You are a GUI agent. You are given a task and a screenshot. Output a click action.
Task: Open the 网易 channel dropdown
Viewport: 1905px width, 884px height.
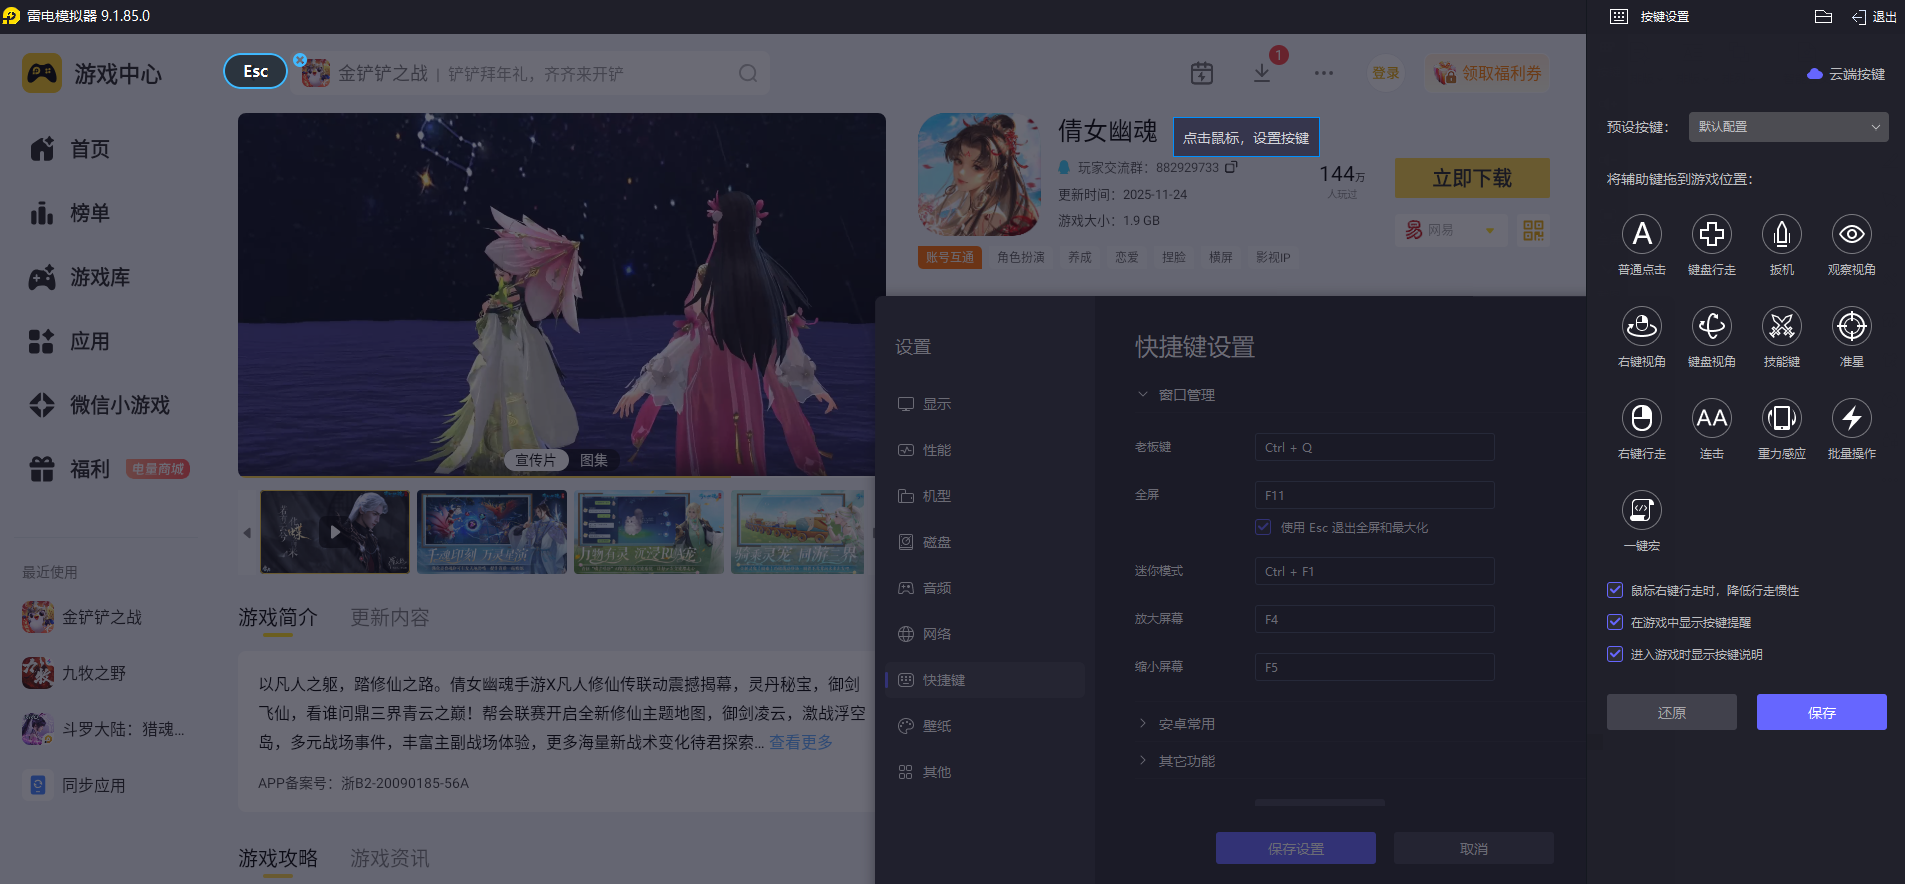point(1451,230)
